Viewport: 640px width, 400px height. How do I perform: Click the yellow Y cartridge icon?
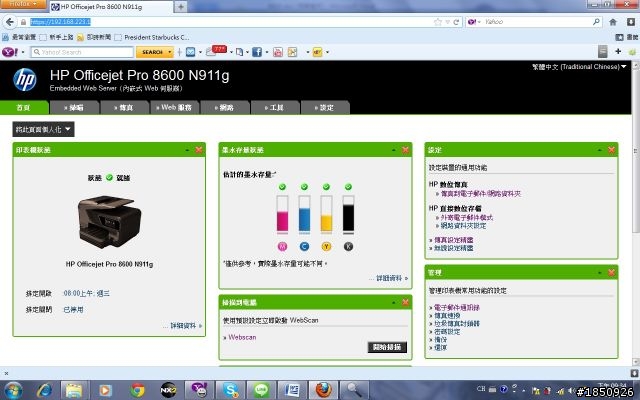[x=326, y=246]
